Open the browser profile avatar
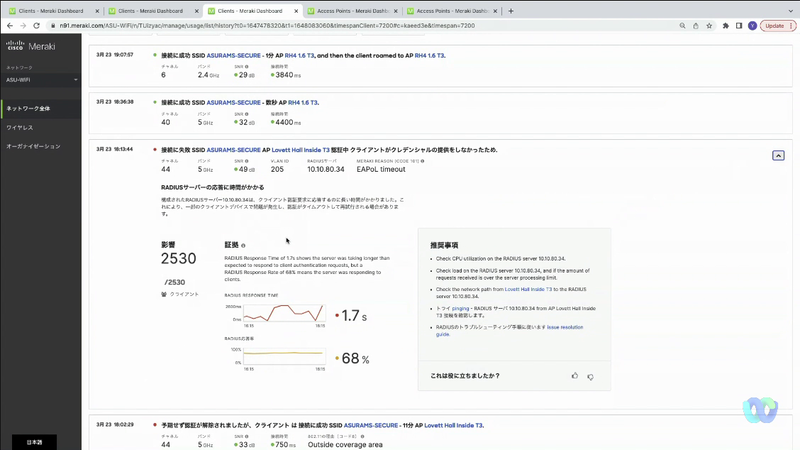The height and width of the screenshot is (450, 800). click(x=752, y=26)
